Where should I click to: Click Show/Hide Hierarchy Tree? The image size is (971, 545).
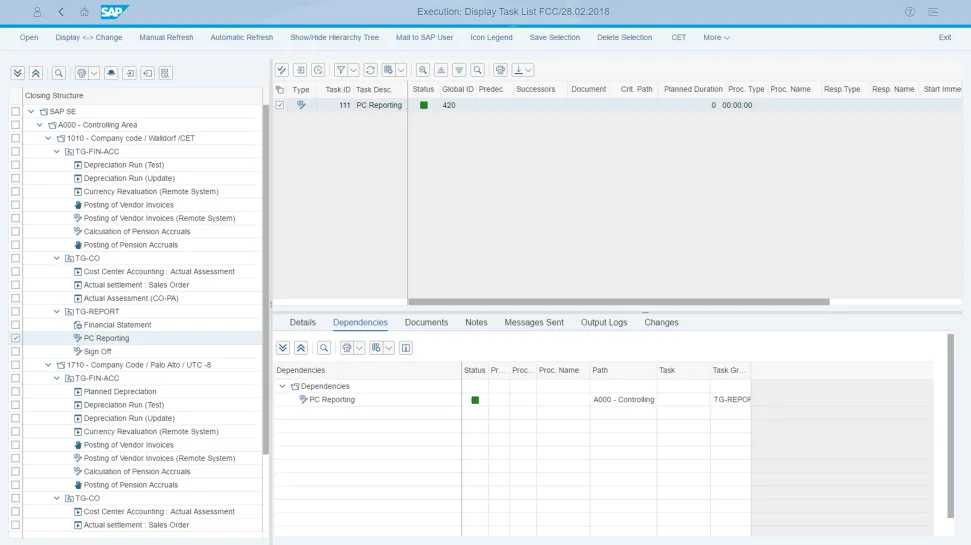[334, 38]
